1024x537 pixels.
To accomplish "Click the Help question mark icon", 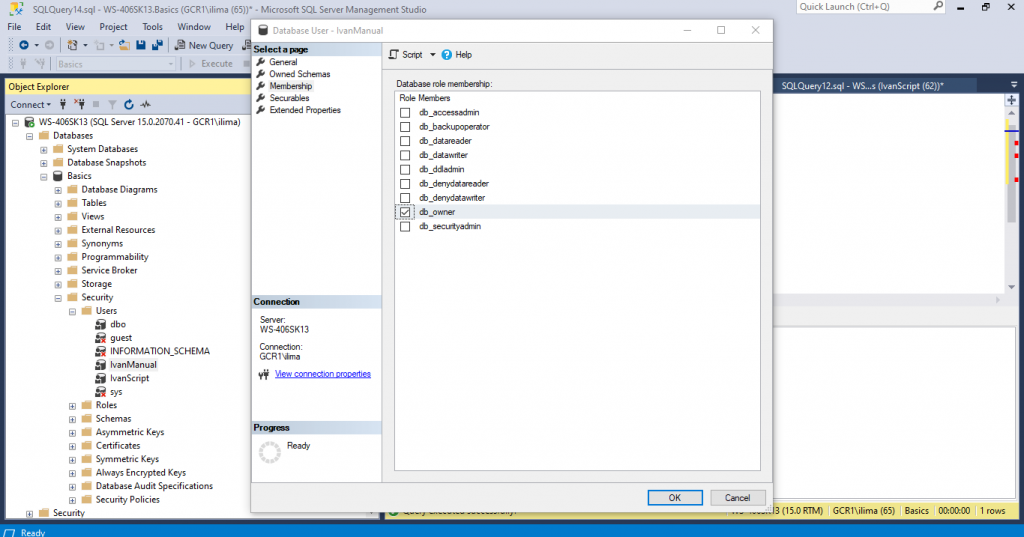I will coord(447,55).
